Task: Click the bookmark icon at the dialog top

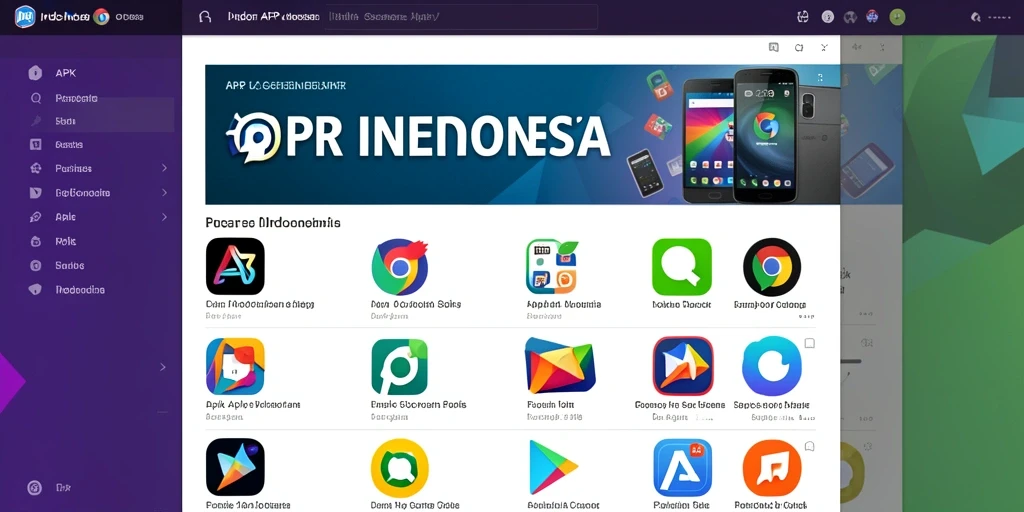Action: 774,47
